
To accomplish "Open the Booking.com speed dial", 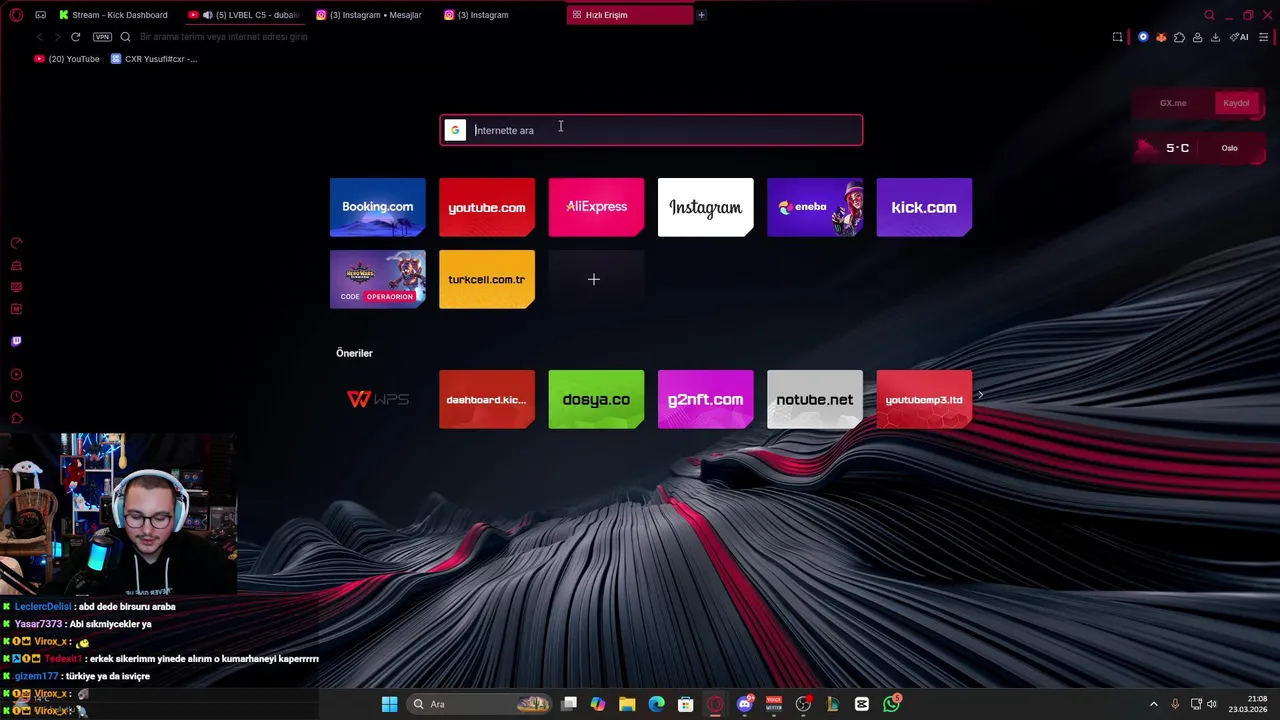I will click(377, 207).
